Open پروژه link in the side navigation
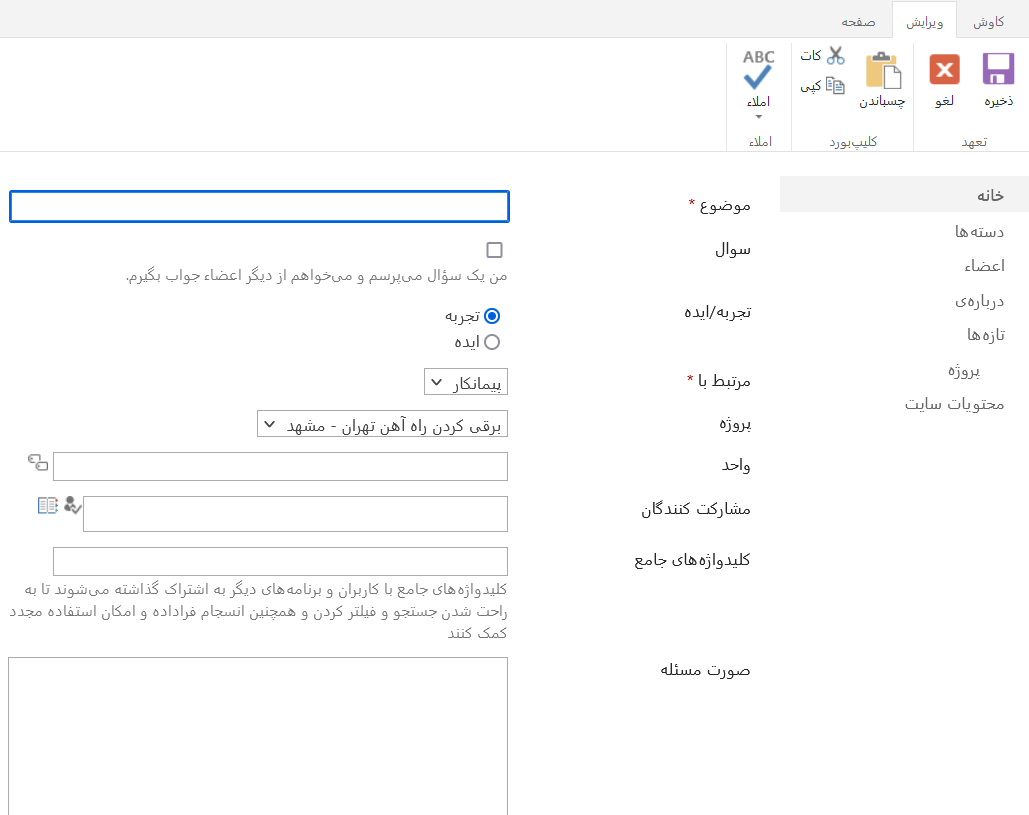Viewport: 1029px width, 815px height. pos(964,371)
